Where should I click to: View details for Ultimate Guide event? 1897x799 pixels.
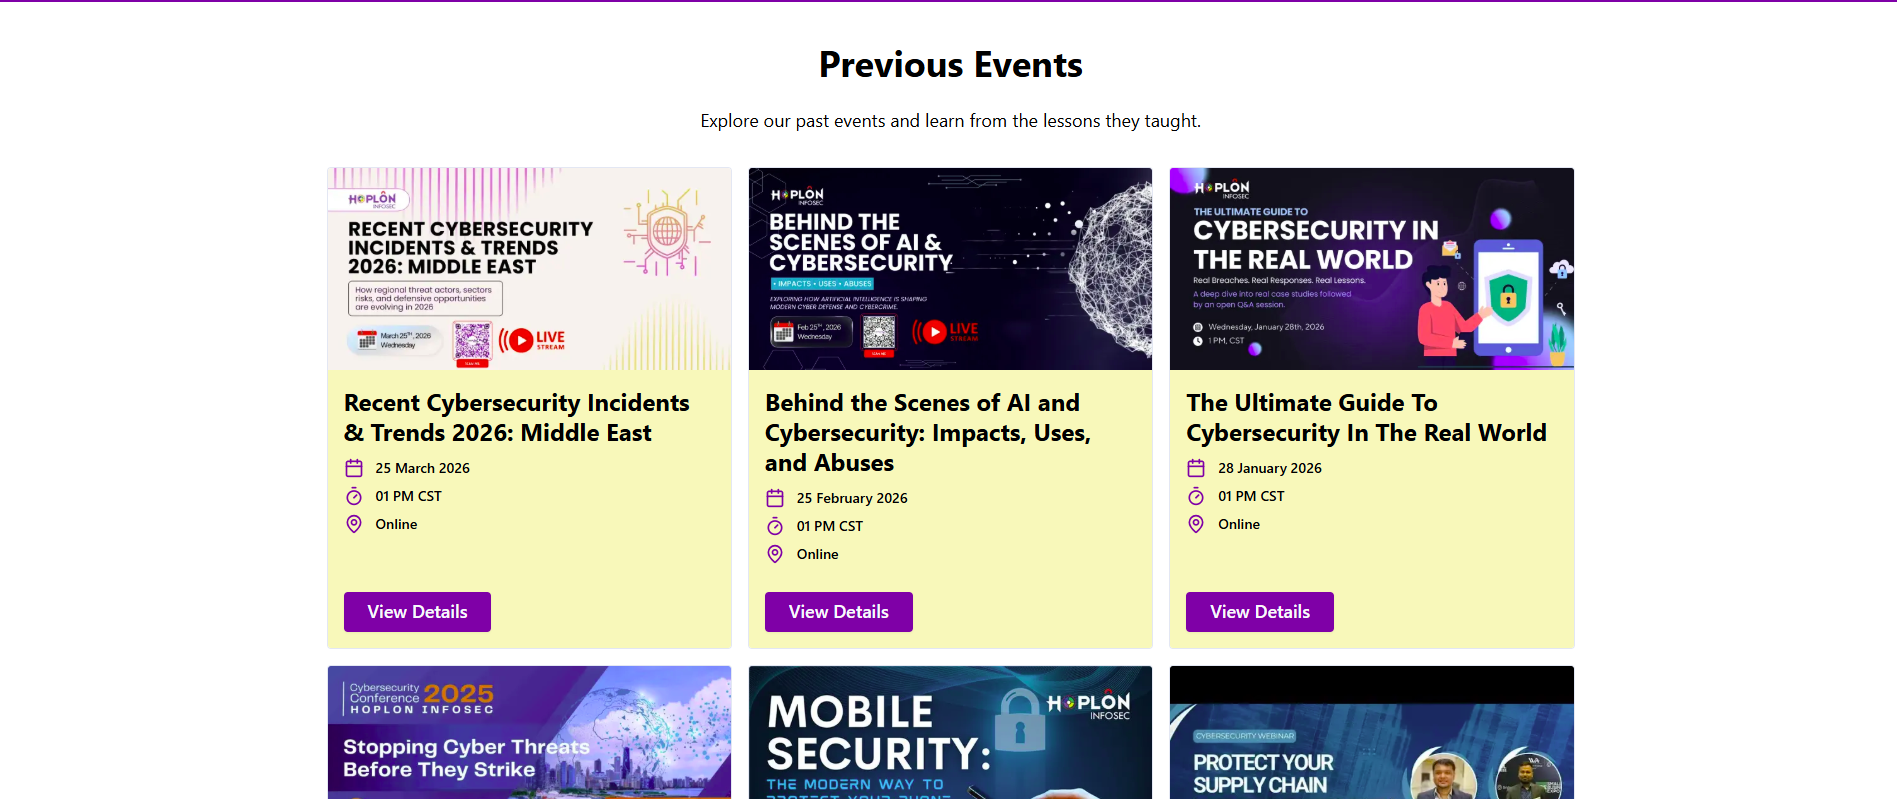pyautogui.click(x=1259, y=612)
